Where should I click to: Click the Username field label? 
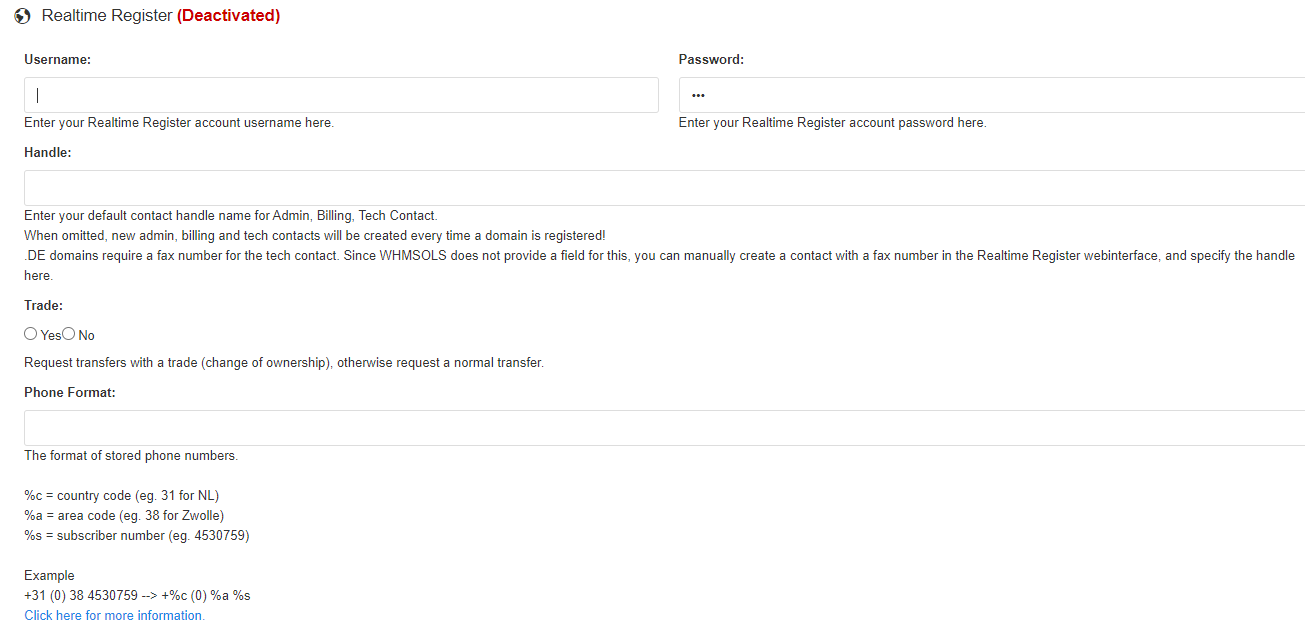pyautogui.click(x=57, y=60)
